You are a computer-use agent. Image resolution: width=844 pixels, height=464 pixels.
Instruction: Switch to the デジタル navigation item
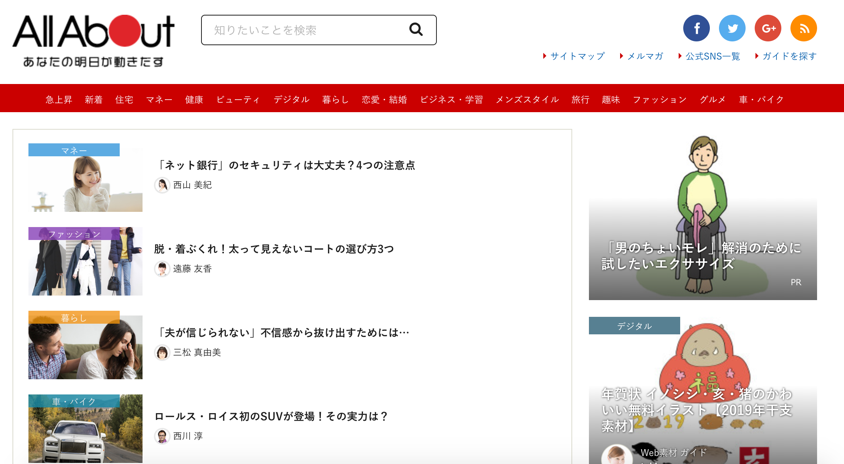click(x=291, y=99)
